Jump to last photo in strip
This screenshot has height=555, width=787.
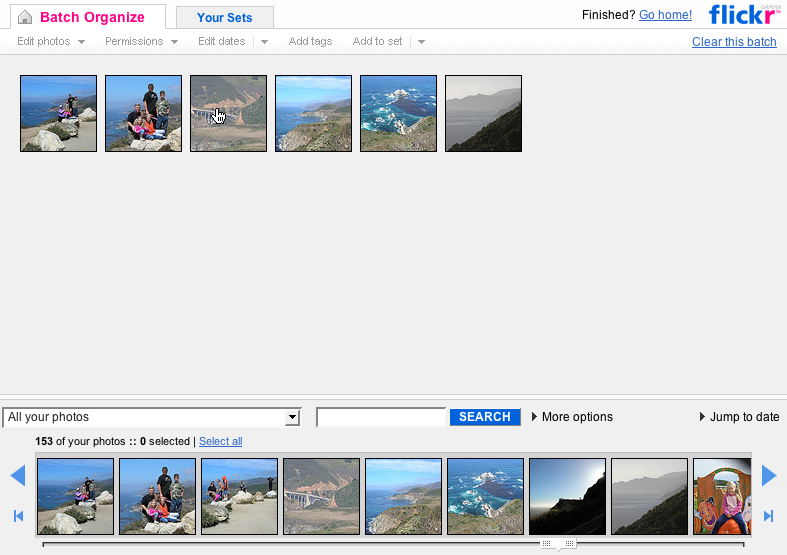768,516
